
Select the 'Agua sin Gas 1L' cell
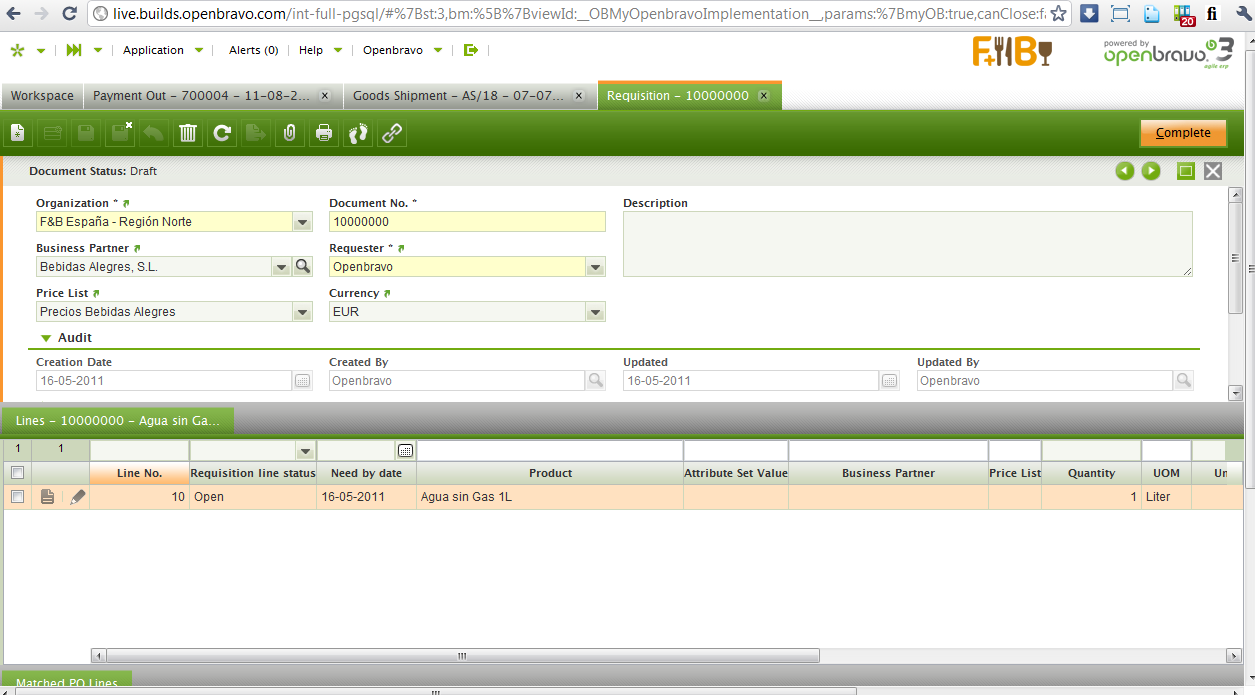pyautogui.click(x=550, y=497)
